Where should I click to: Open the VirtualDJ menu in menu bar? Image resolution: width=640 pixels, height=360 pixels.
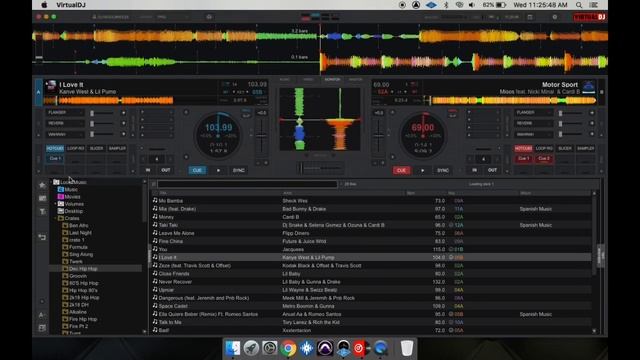(x=71, y=5)
